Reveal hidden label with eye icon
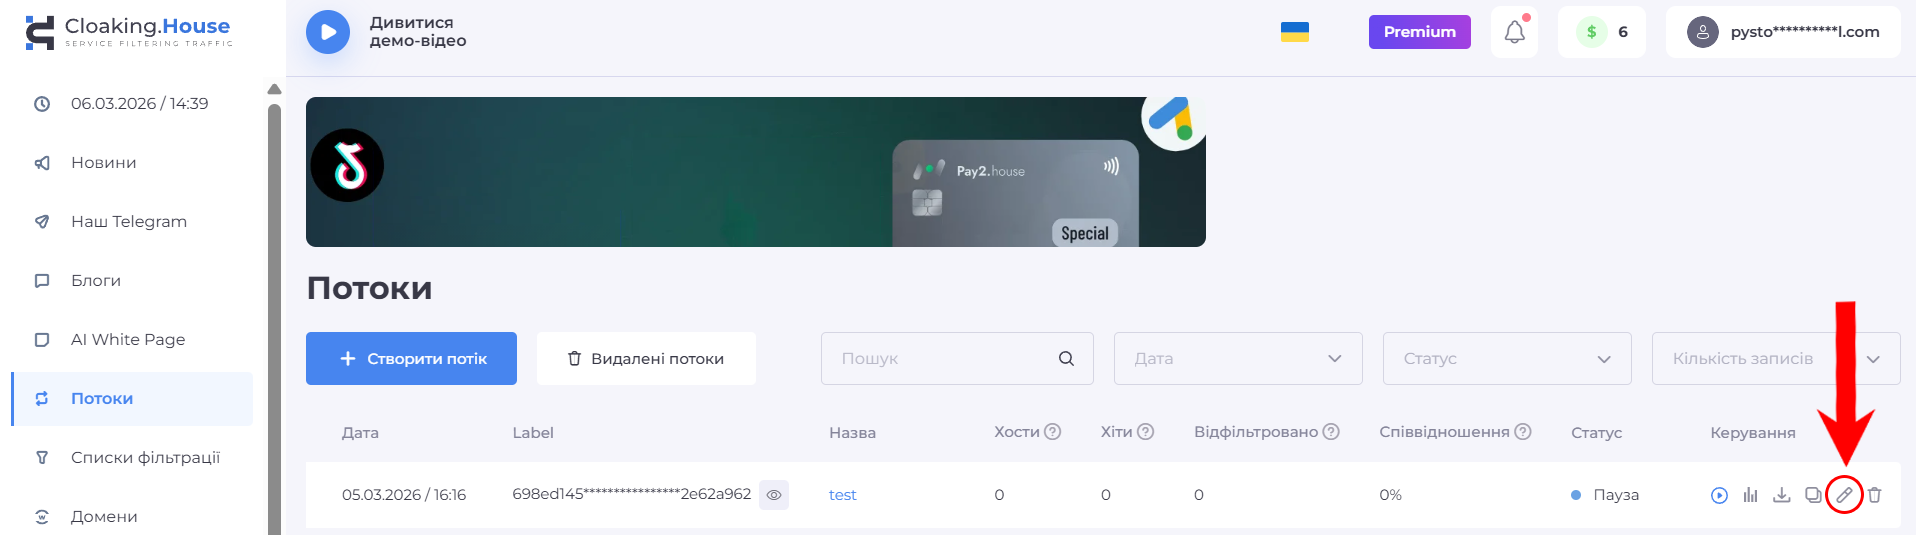This screenshot has height=535, width=1917. point(774,495)
